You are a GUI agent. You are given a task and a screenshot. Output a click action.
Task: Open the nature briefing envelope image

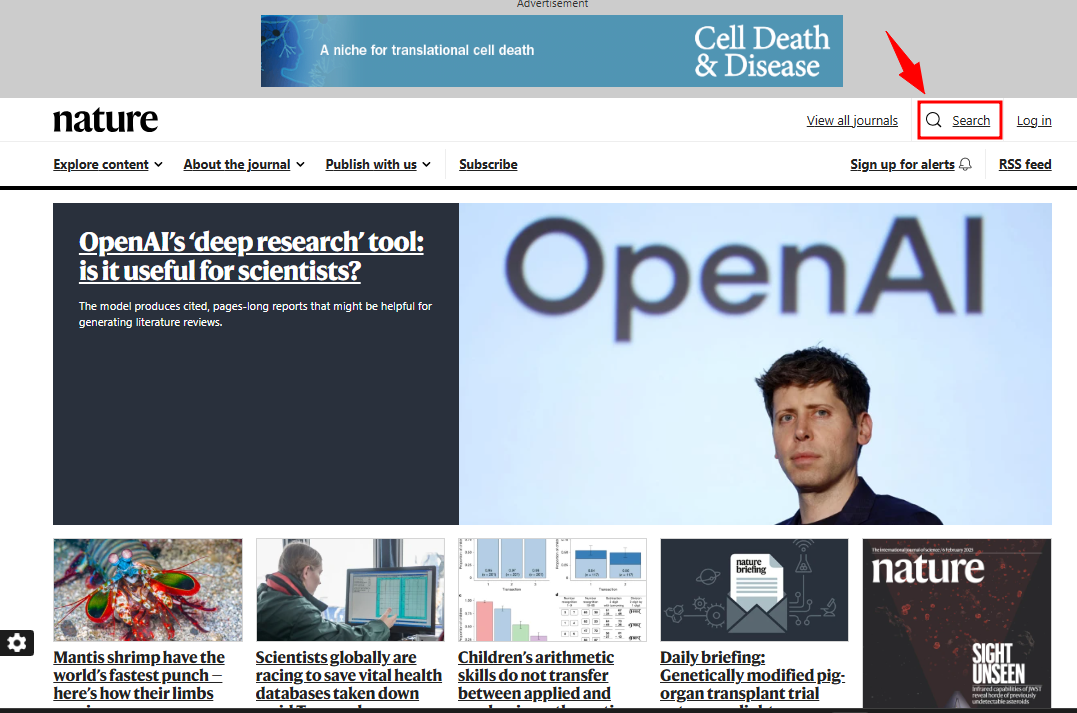754,590
